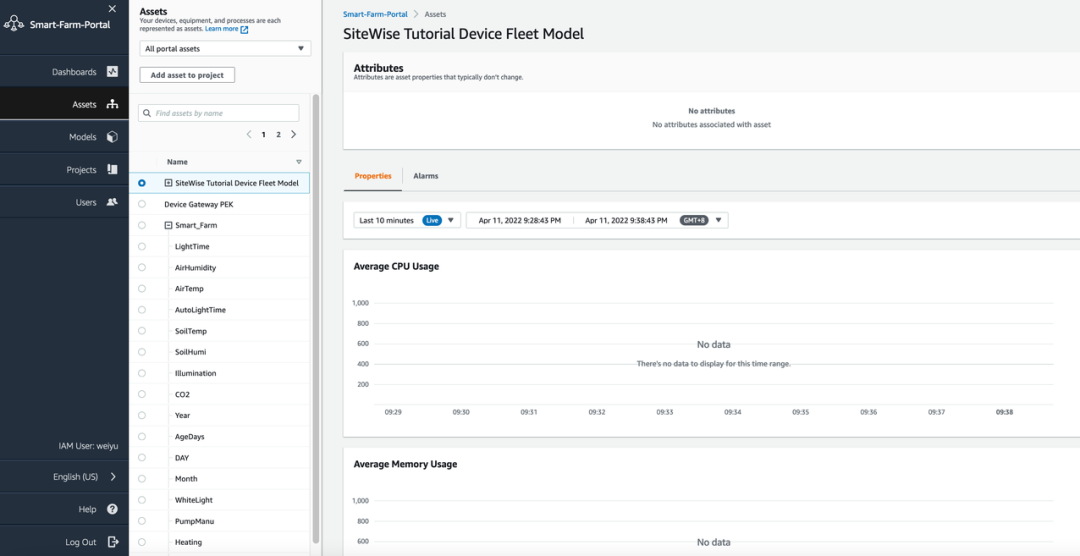Screen dimensions: 1080x556
Task: Switch to the Properties tab
Action: [373, 176]
